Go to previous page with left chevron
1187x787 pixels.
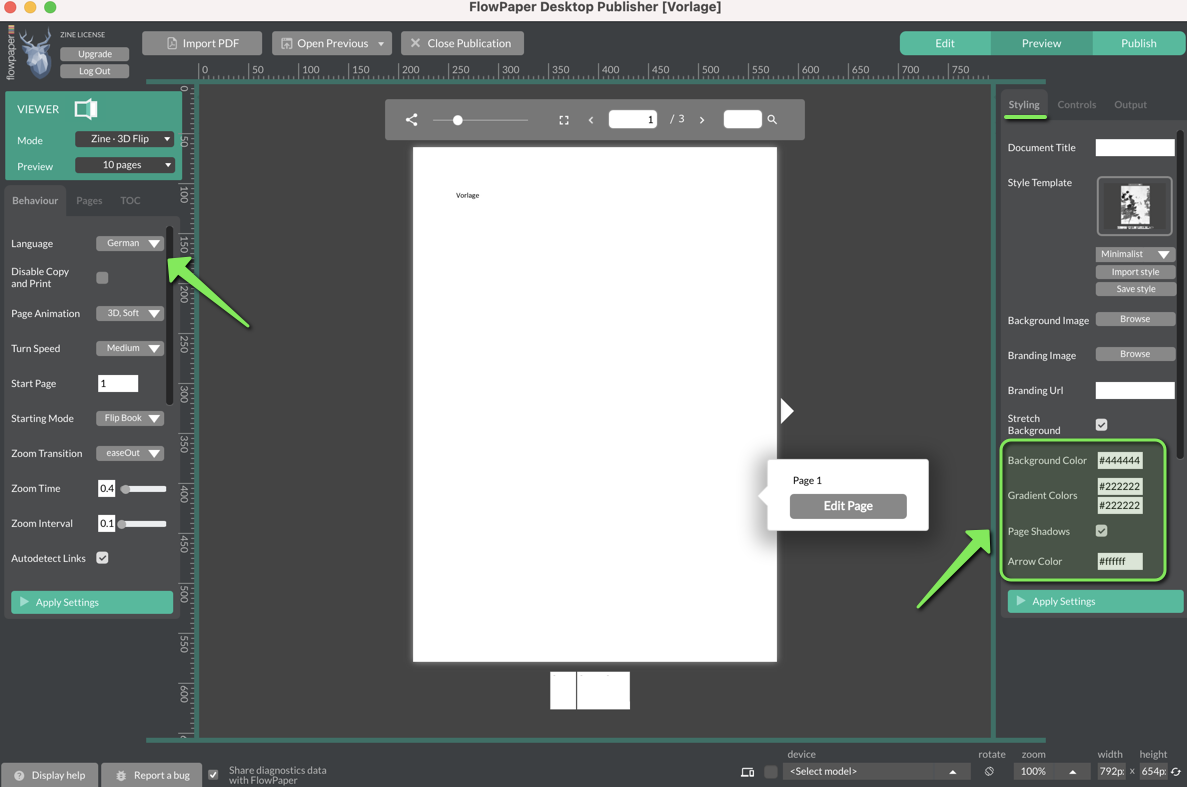click(591, 120)
